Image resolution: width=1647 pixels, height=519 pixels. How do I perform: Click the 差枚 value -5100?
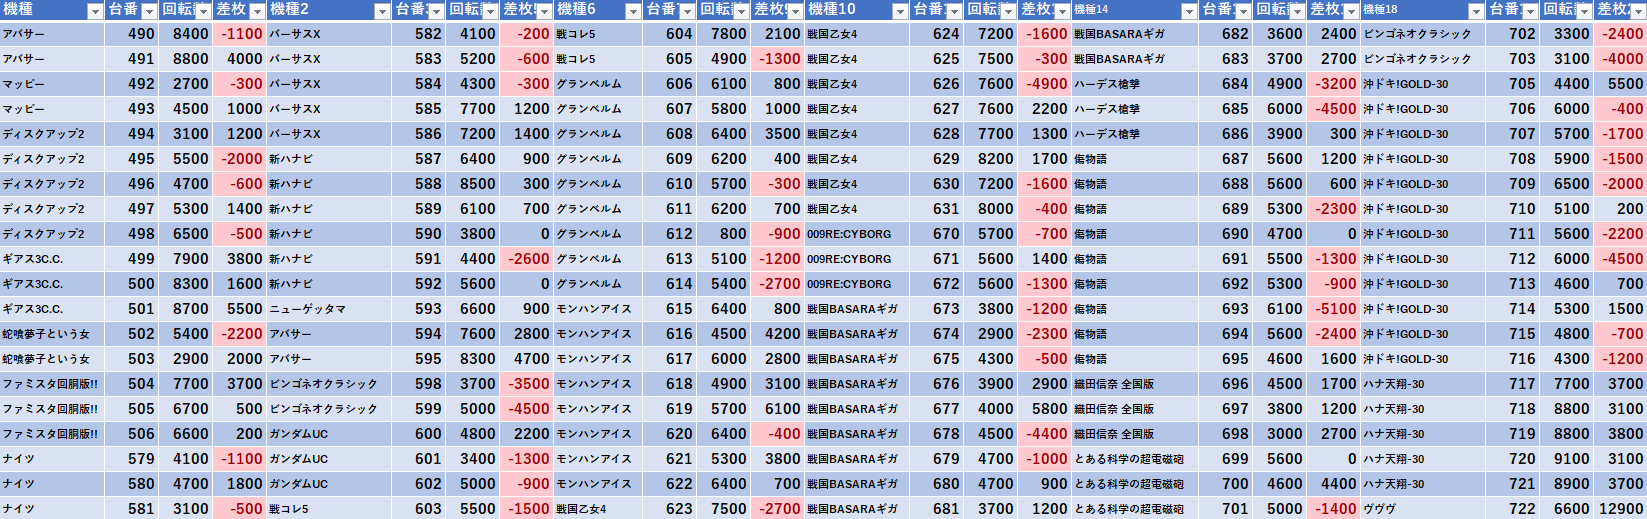[x=1333, y=309]
